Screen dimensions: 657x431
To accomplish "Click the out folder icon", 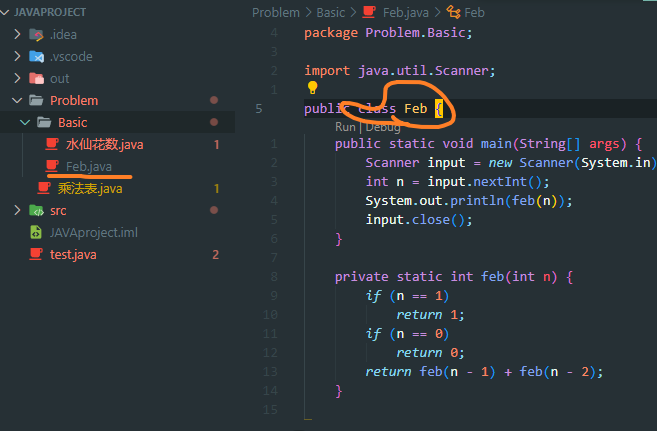I will (x=37, y=79).
